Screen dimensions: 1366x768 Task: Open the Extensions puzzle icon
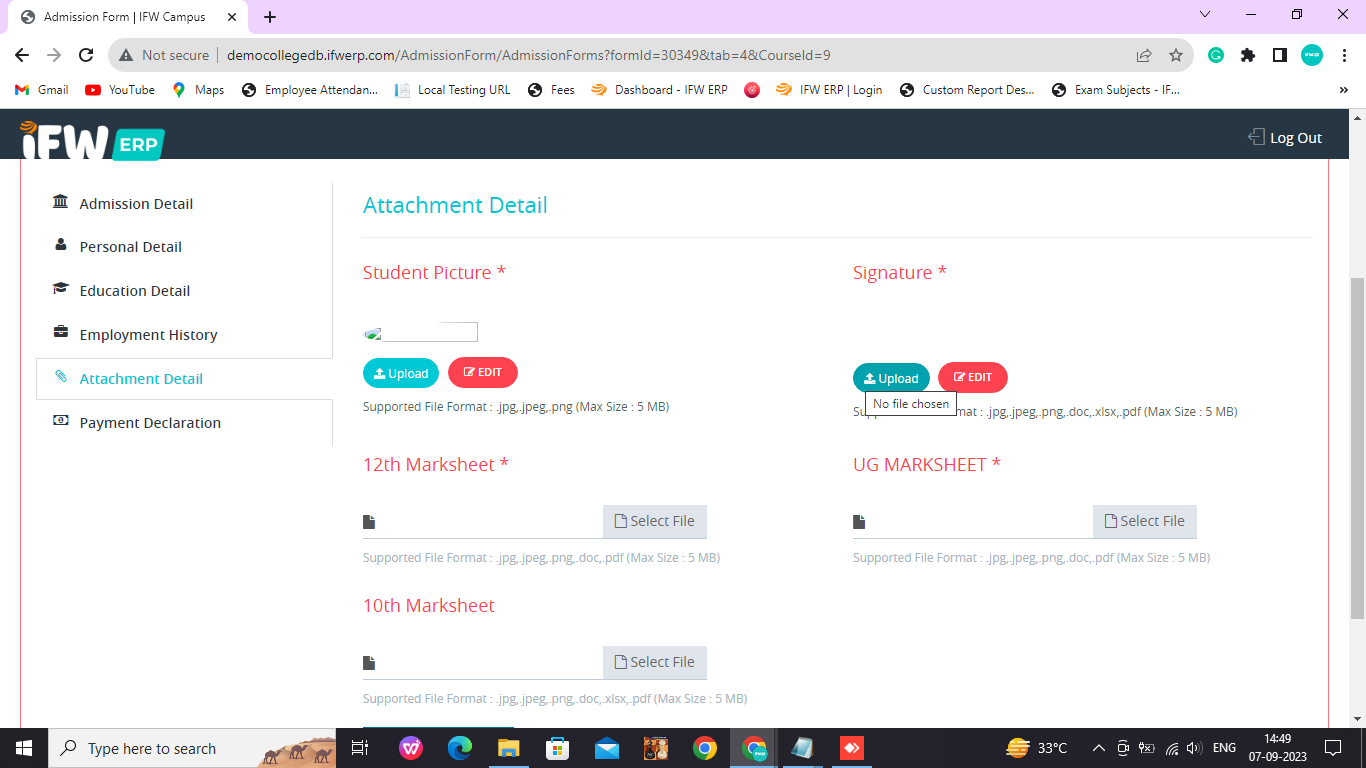tap(1248, 55)
